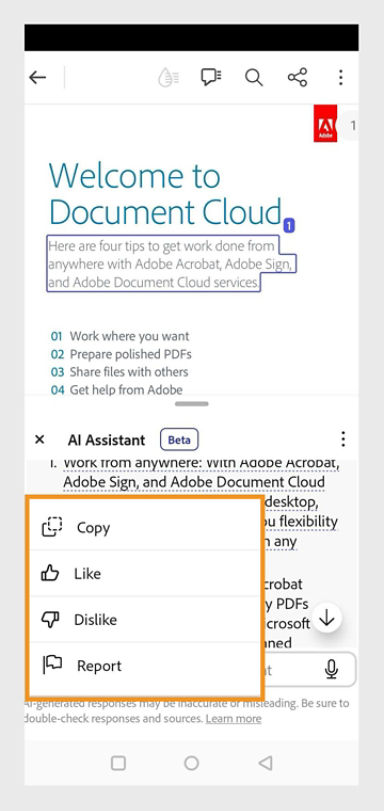
Task: Tap the back arrow in top toolbar
Action: pyautogui.click(x=37, y=78)
